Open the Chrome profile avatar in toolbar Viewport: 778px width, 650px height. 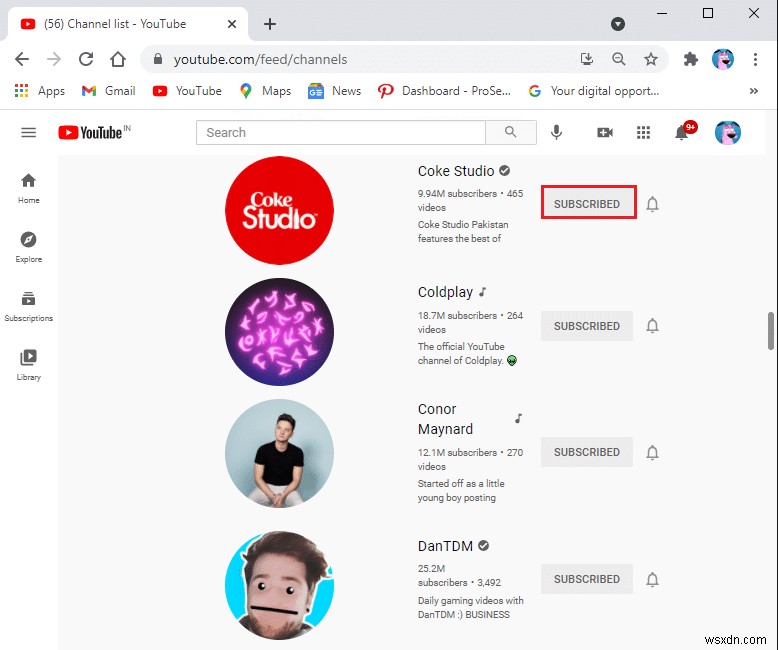pyautogui.click(x=722, y=59)
